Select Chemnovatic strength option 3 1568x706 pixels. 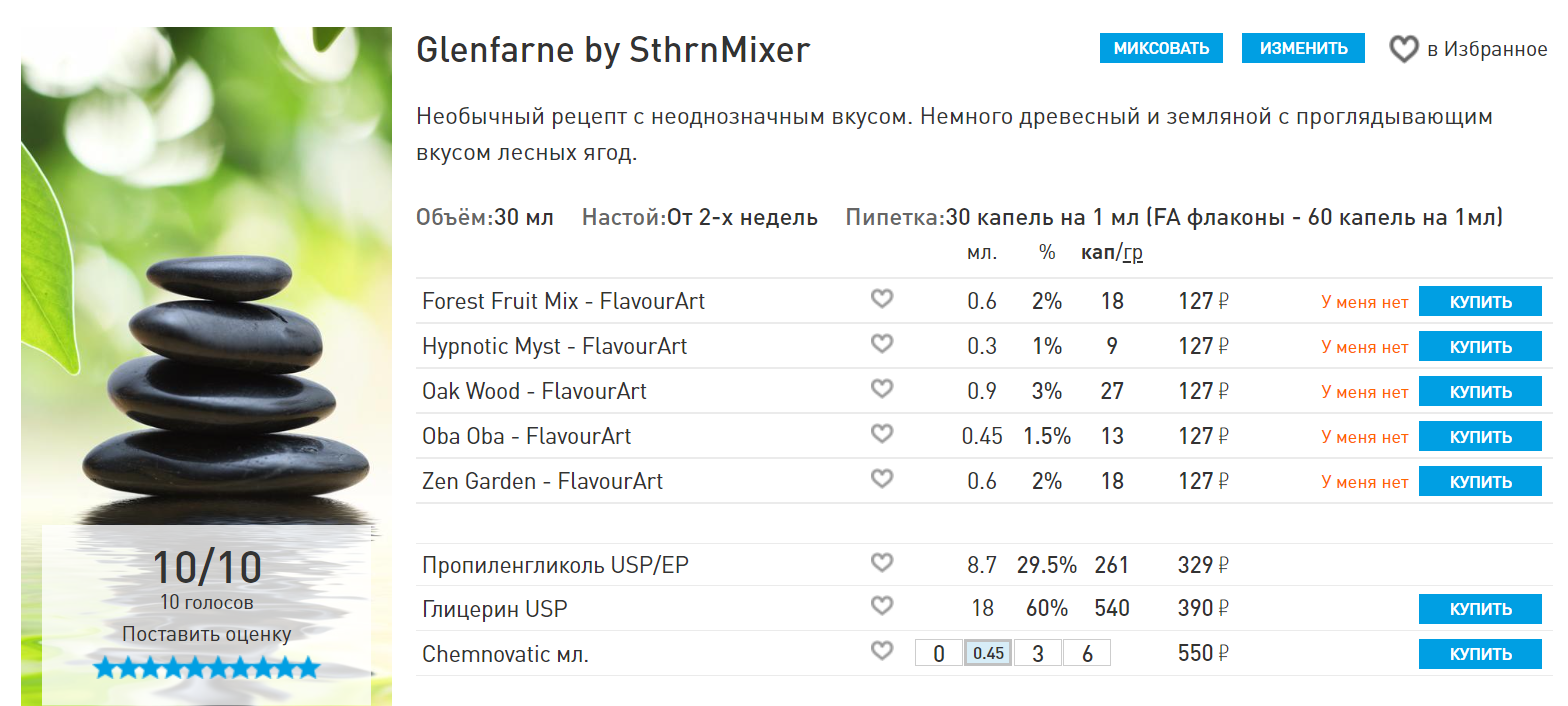pos(1038,654)
